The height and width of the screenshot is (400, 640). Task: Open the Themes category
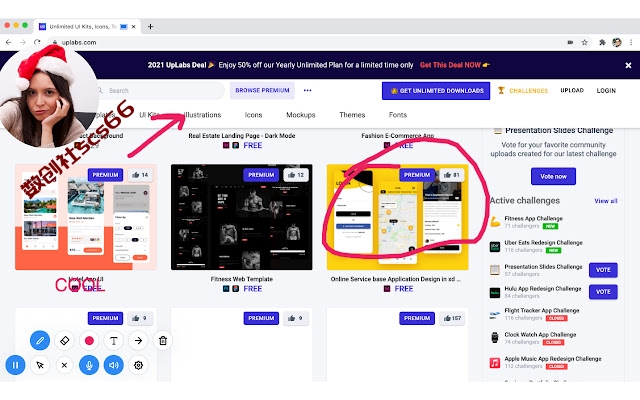tap(352, 115)
